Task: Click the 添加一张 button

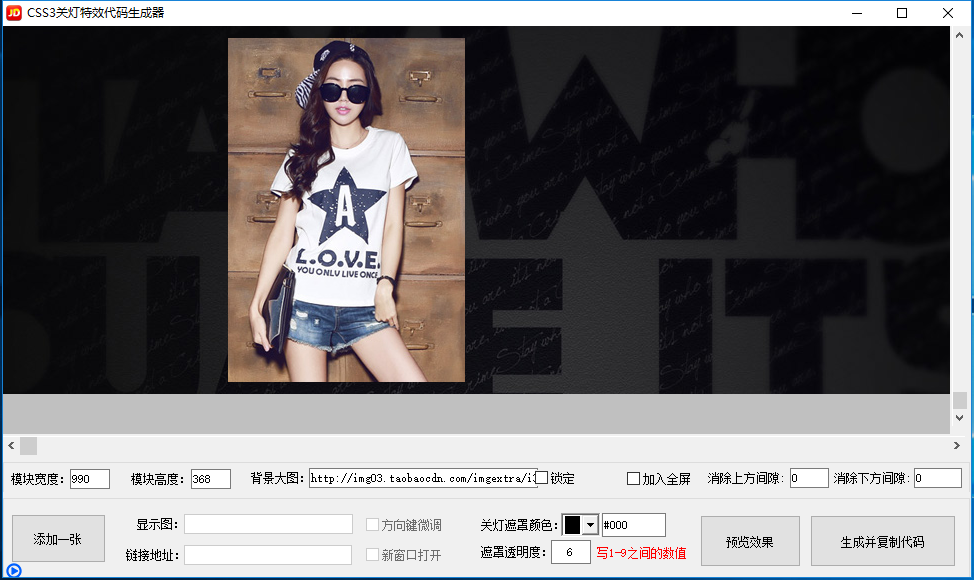Action: pos(58,538)
